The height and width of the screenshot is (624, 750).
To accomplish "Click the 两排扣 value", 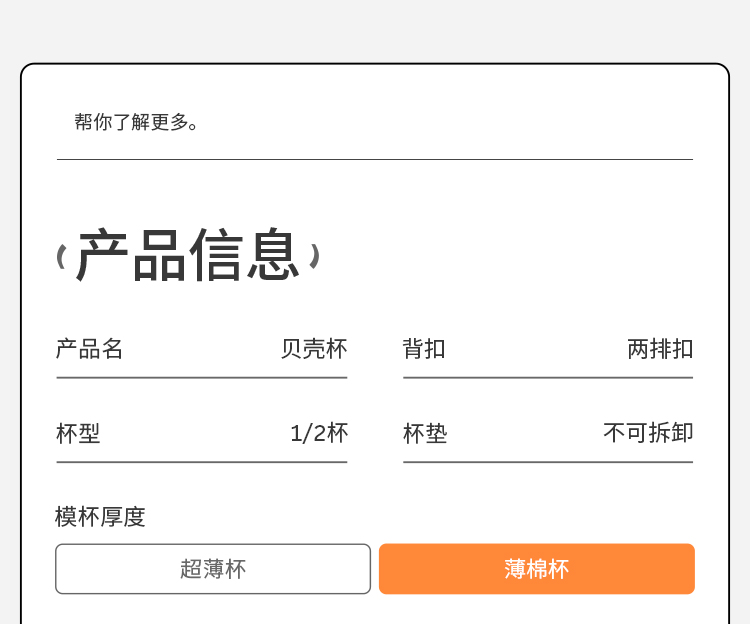I will pyautogui.click(x=660, y=349).
